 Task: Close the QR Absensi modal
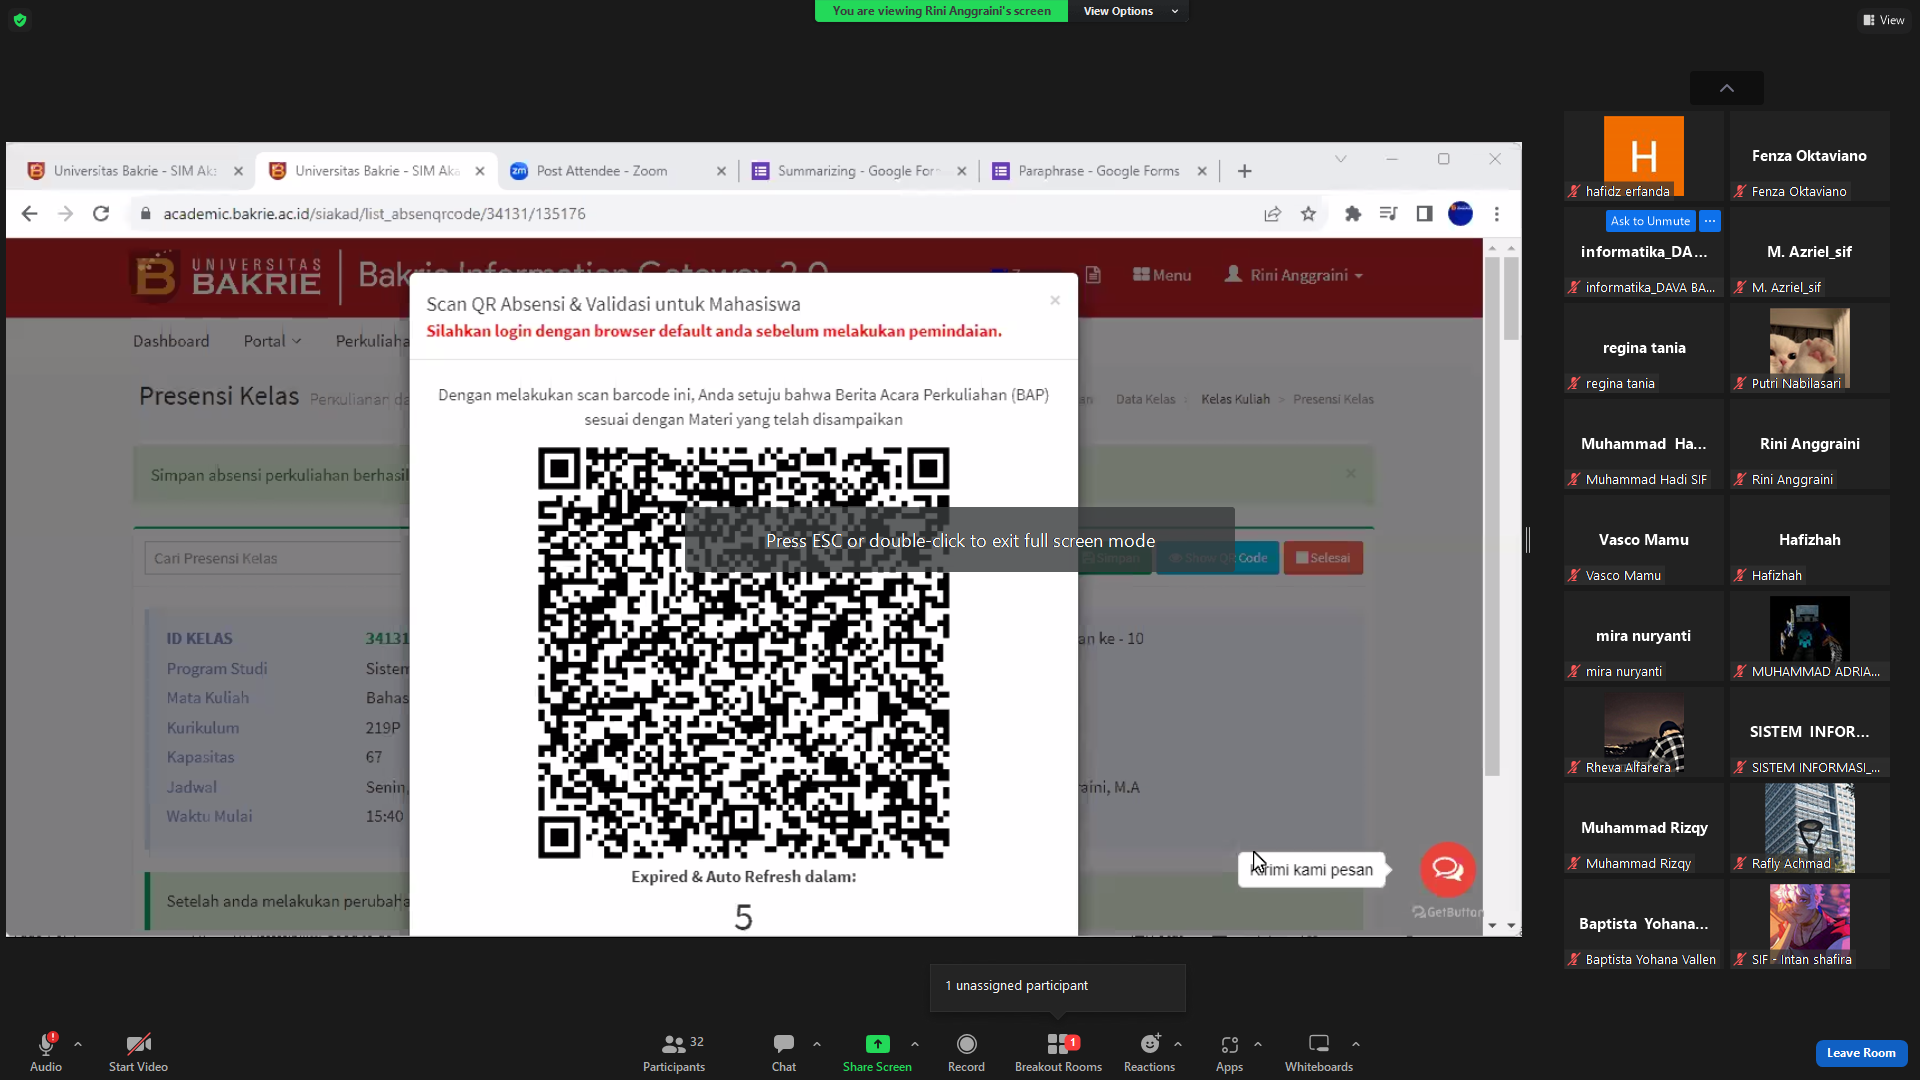tap(1055, 300)
